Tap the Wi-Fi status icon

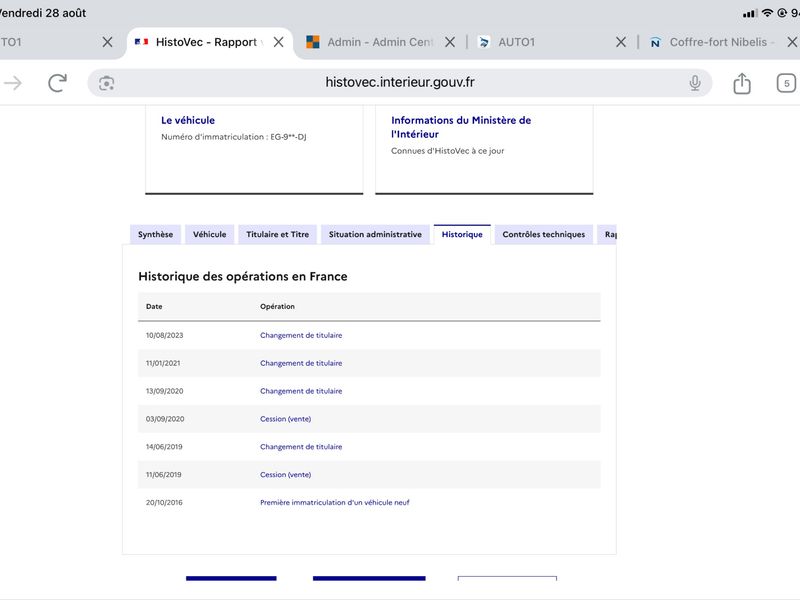[767, 13]
